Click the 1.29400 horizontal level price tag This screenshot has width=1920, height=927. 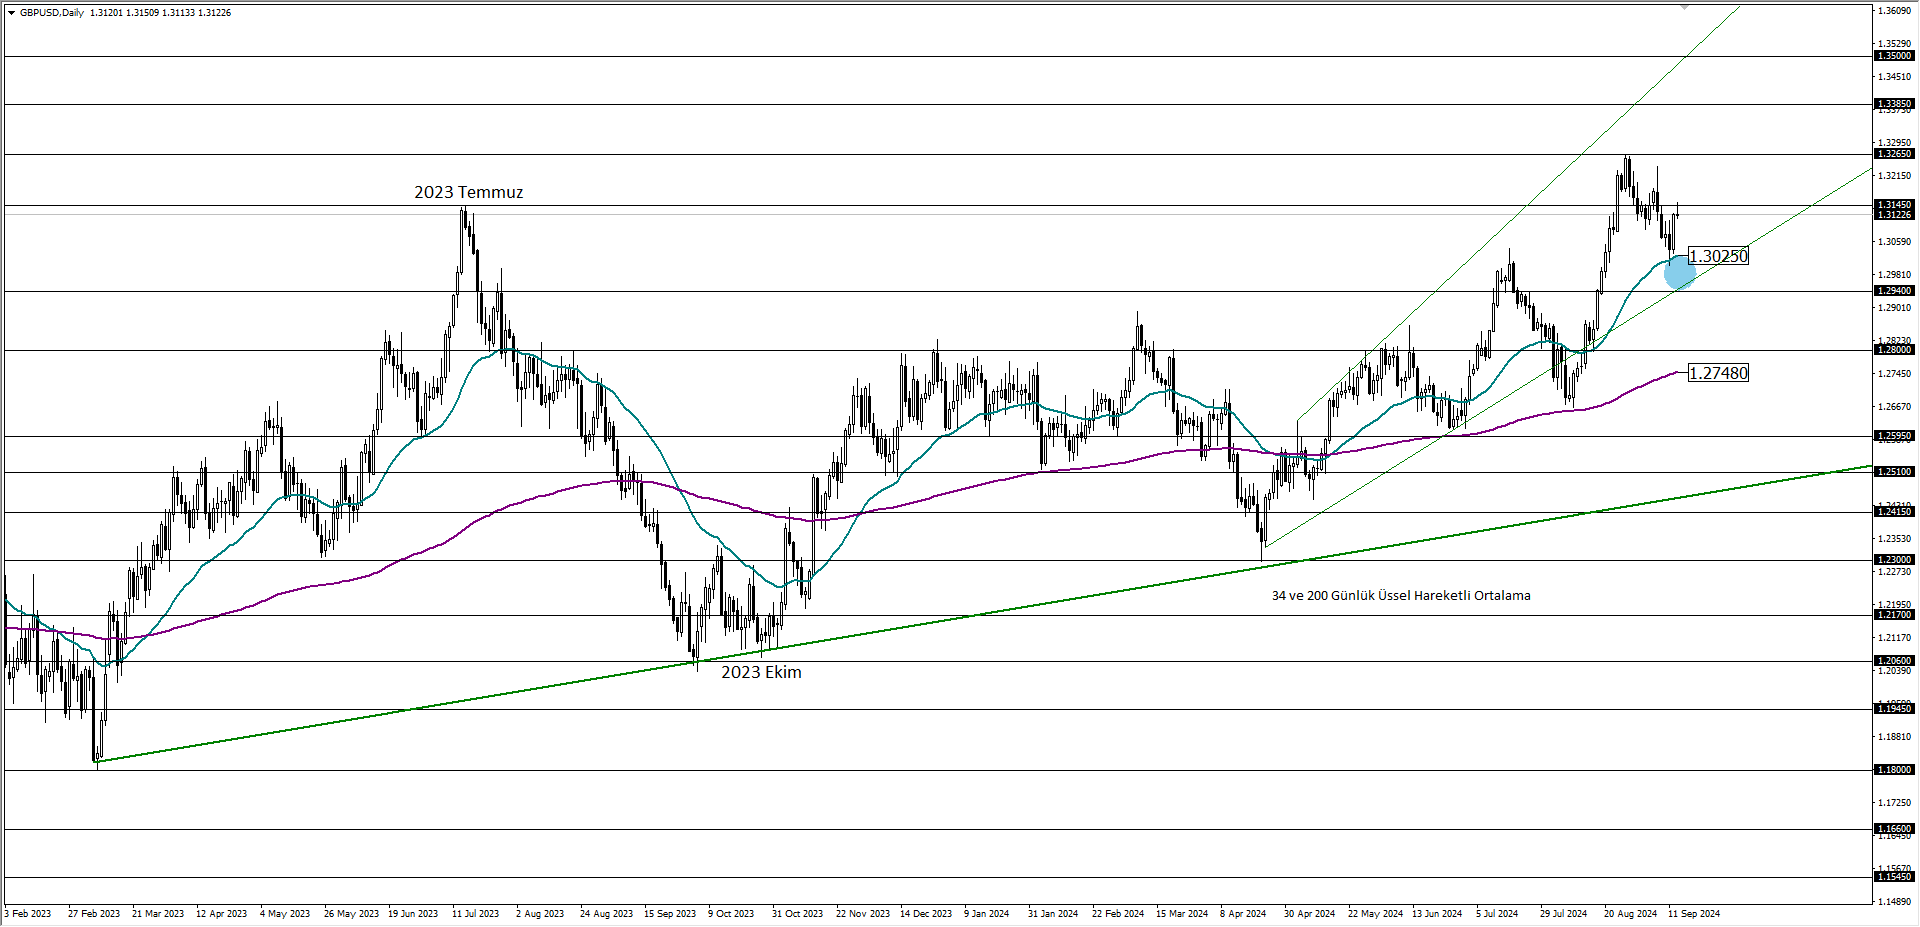point(1894,291)
